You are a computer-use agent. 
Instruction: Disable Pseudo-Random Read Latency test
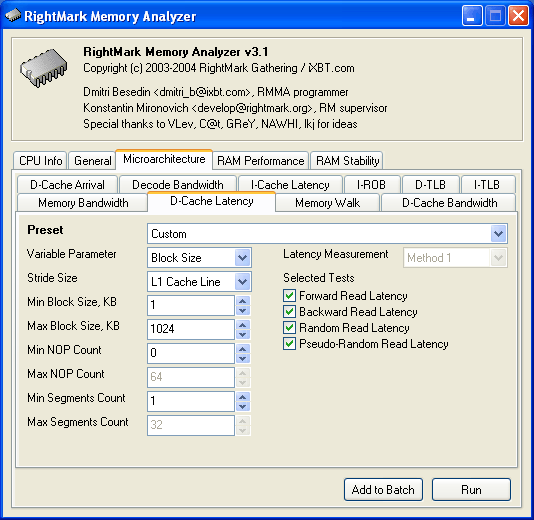289,343
